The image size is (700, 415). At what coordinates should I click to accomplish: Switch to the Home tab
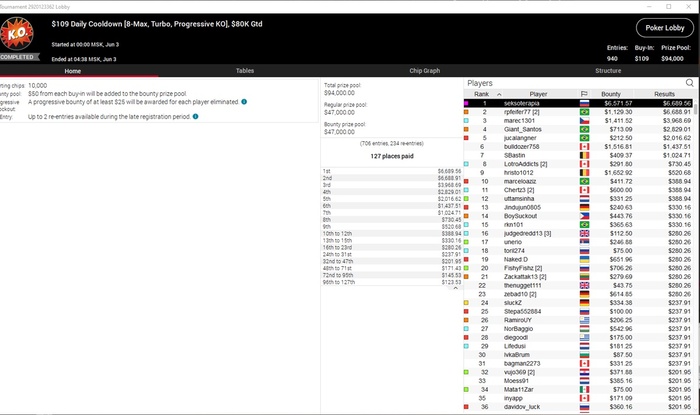click(72, 71)
